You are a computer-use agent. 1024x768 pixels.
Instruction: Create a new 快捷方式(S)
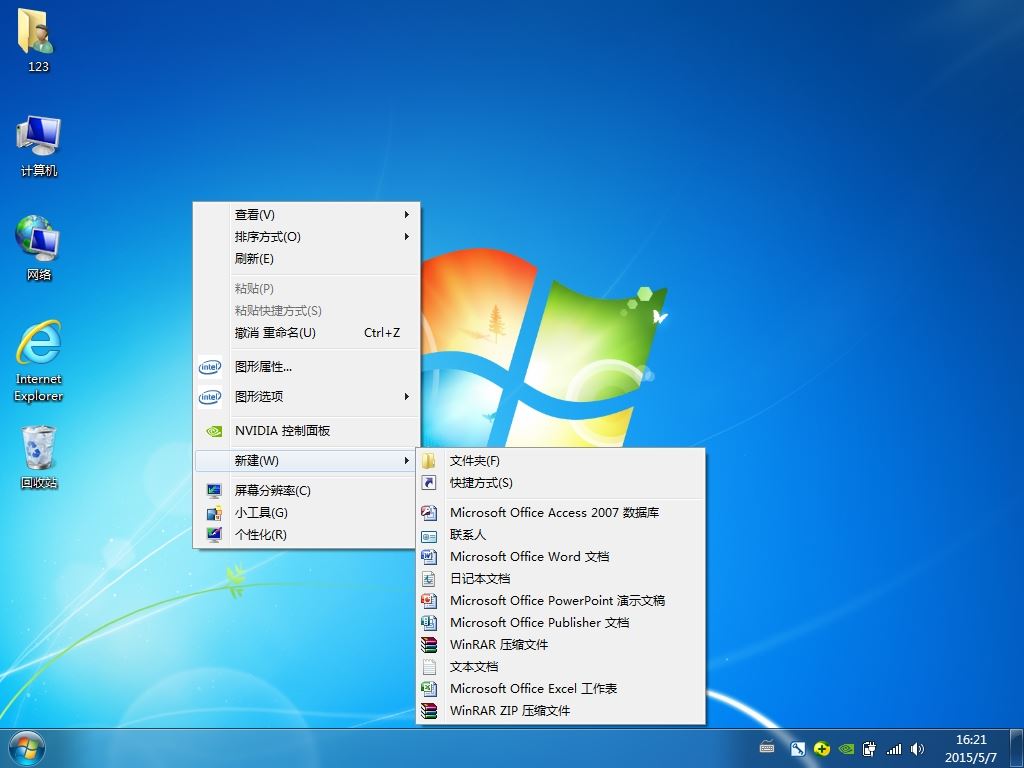pyautogui.click(x=560, y=483)
